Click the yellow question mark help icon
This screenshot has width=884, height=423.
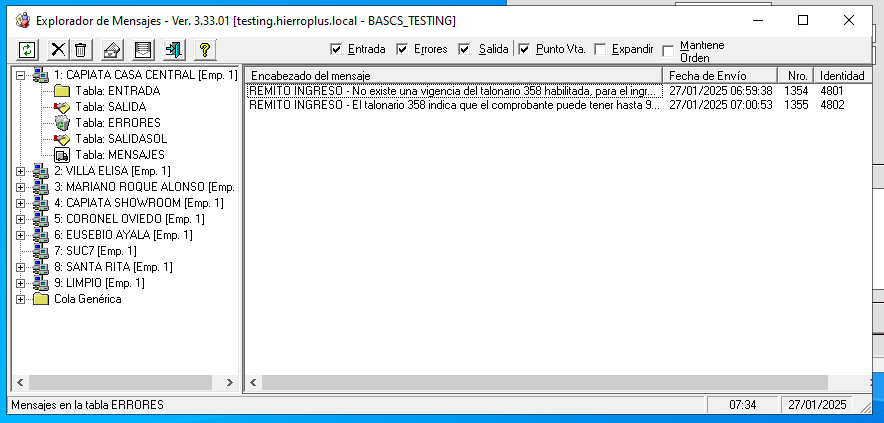pyautogui.click(x=204, y=49)
